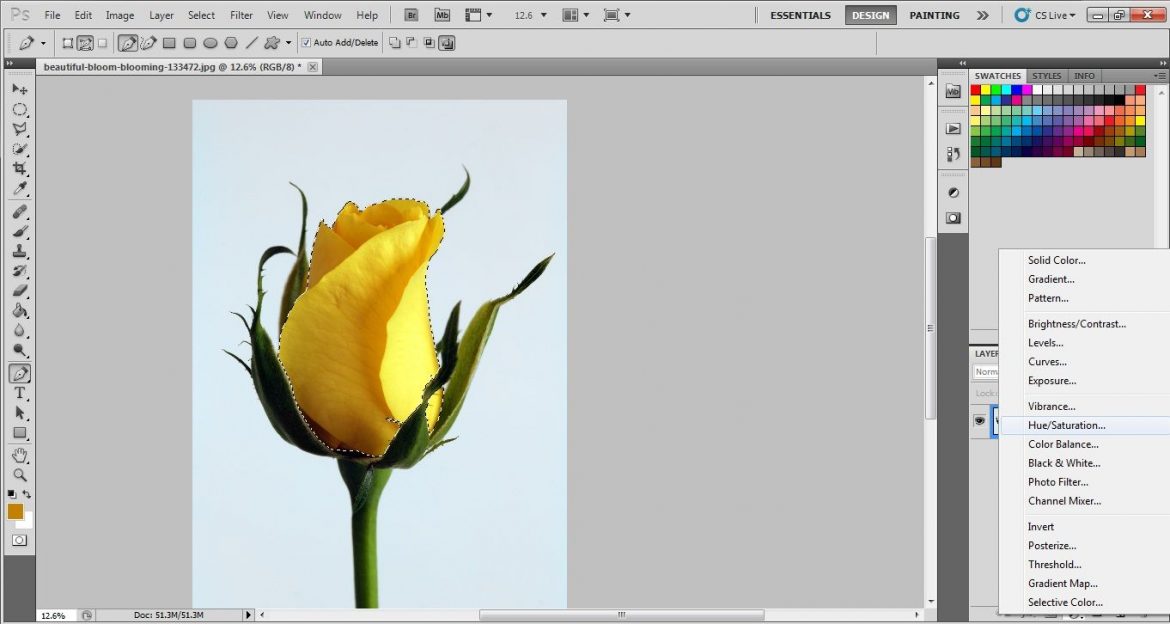Enable Shape Layers mode in options bar

[68, 43]
